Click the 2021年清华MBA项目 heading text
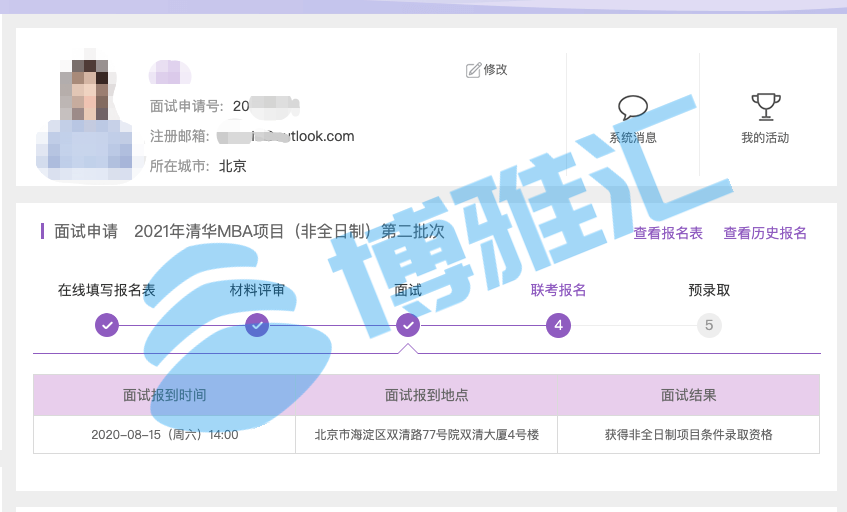The width and height of the screenshot is (847, 512). coord(289,232)
